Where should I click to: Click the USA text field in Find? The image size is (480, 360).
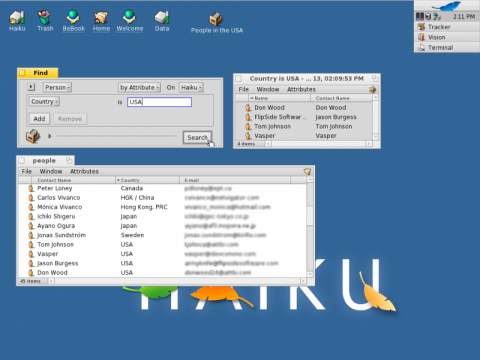[x=159, y=102]
